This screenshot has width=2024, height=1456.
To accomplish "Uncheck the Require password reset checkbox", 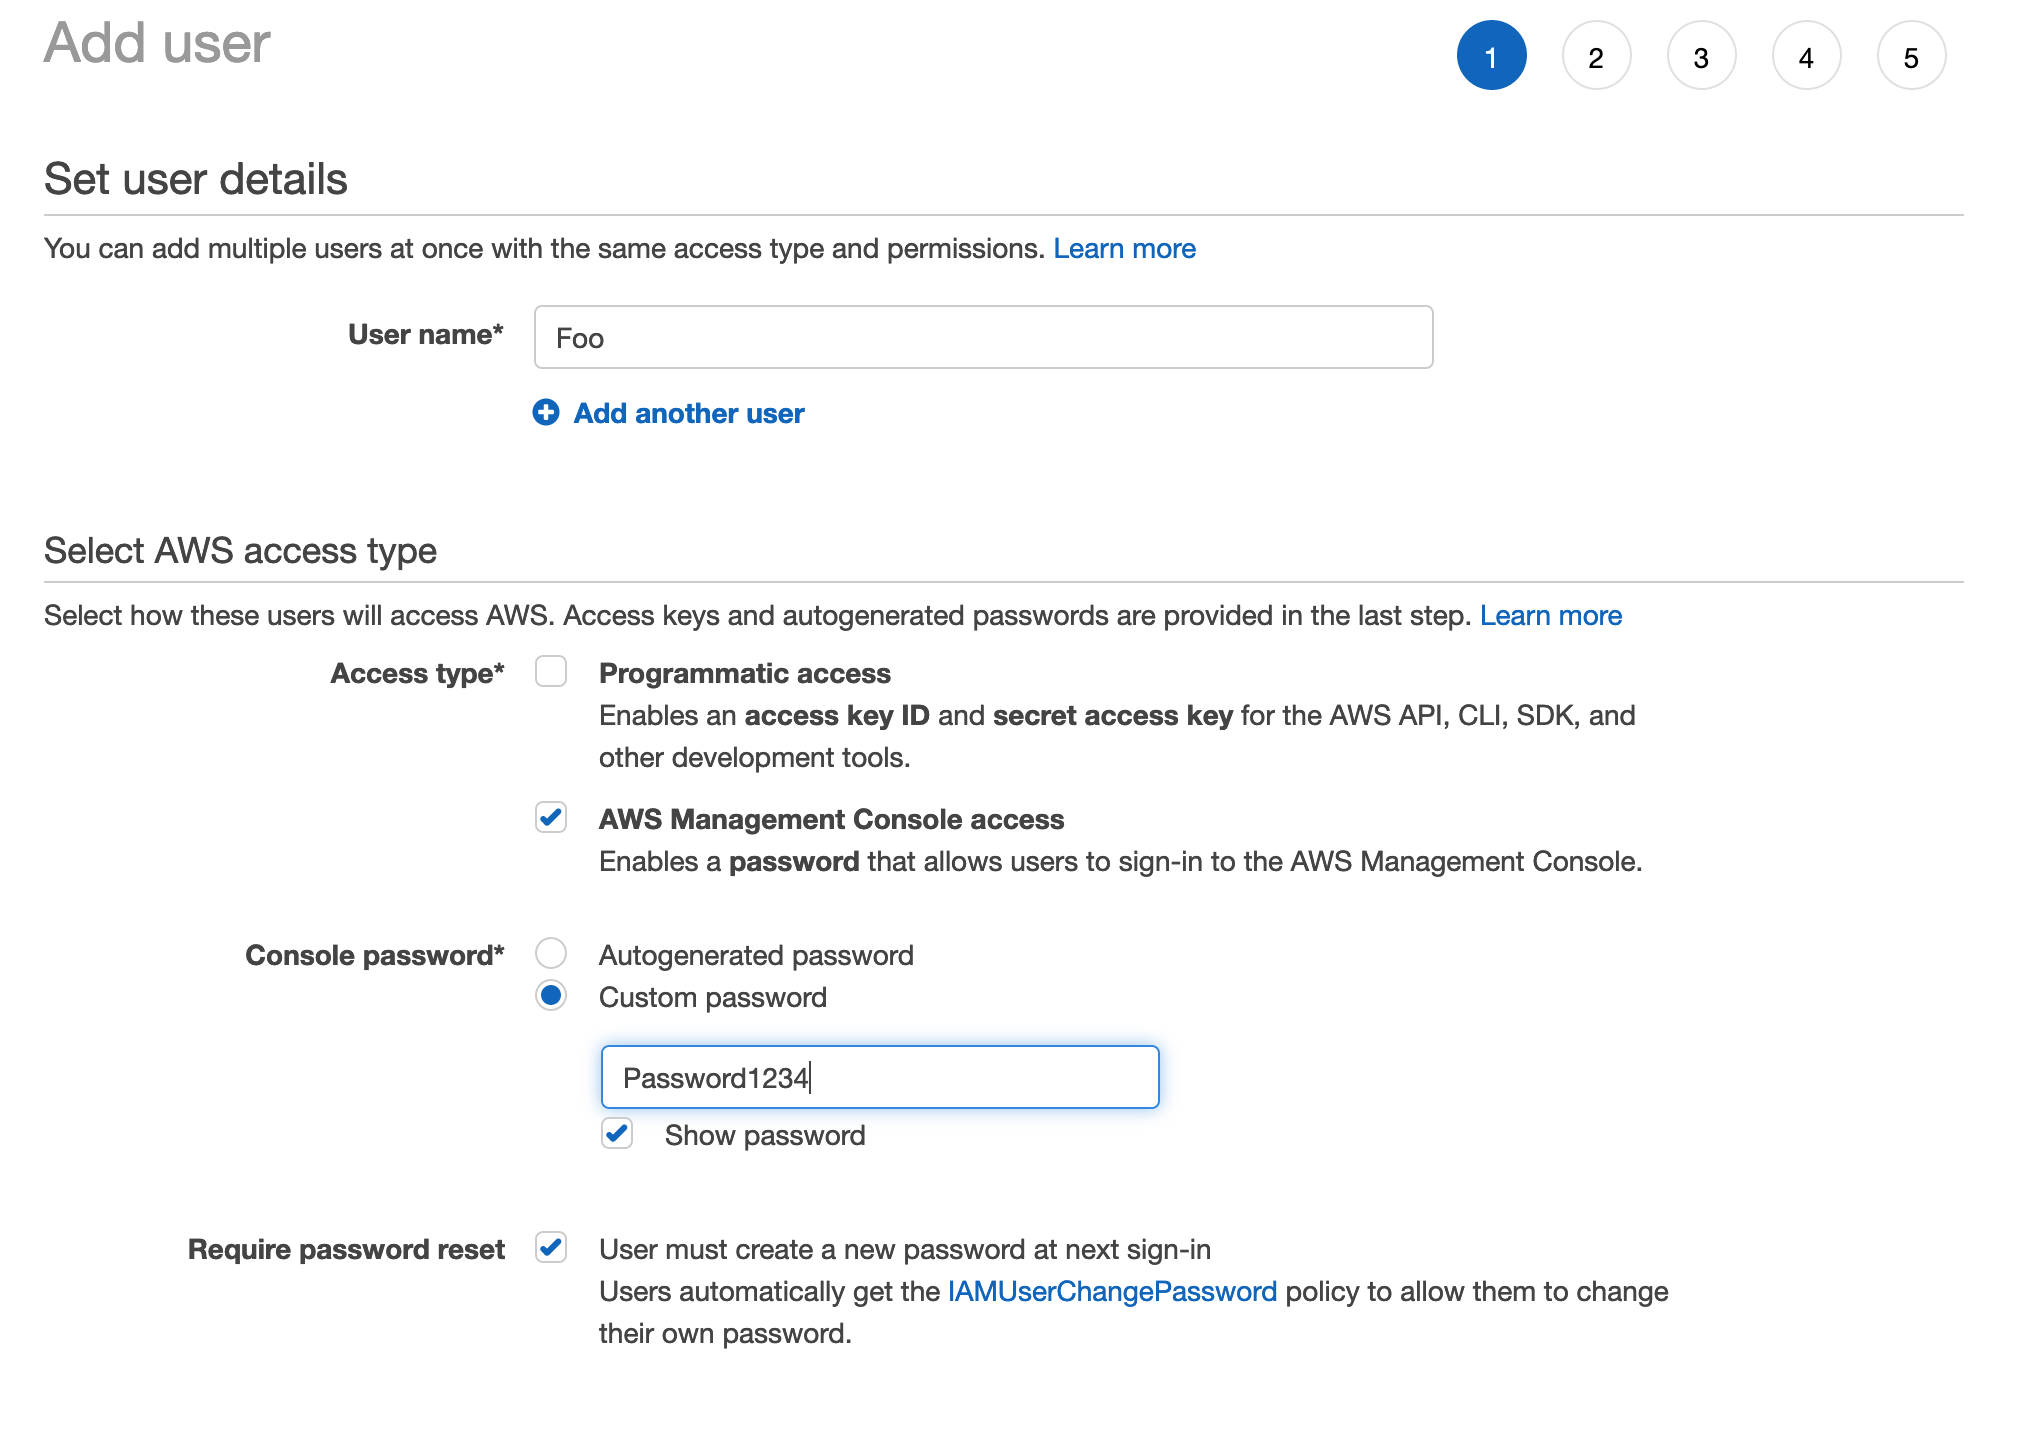I will pyautogui.click(x=551, y=1247).
